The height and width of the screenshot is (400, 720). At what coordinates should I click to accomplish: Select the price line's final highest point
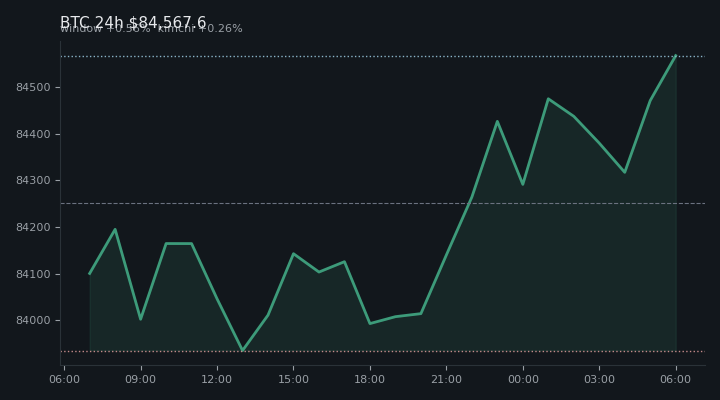[675, 56]
